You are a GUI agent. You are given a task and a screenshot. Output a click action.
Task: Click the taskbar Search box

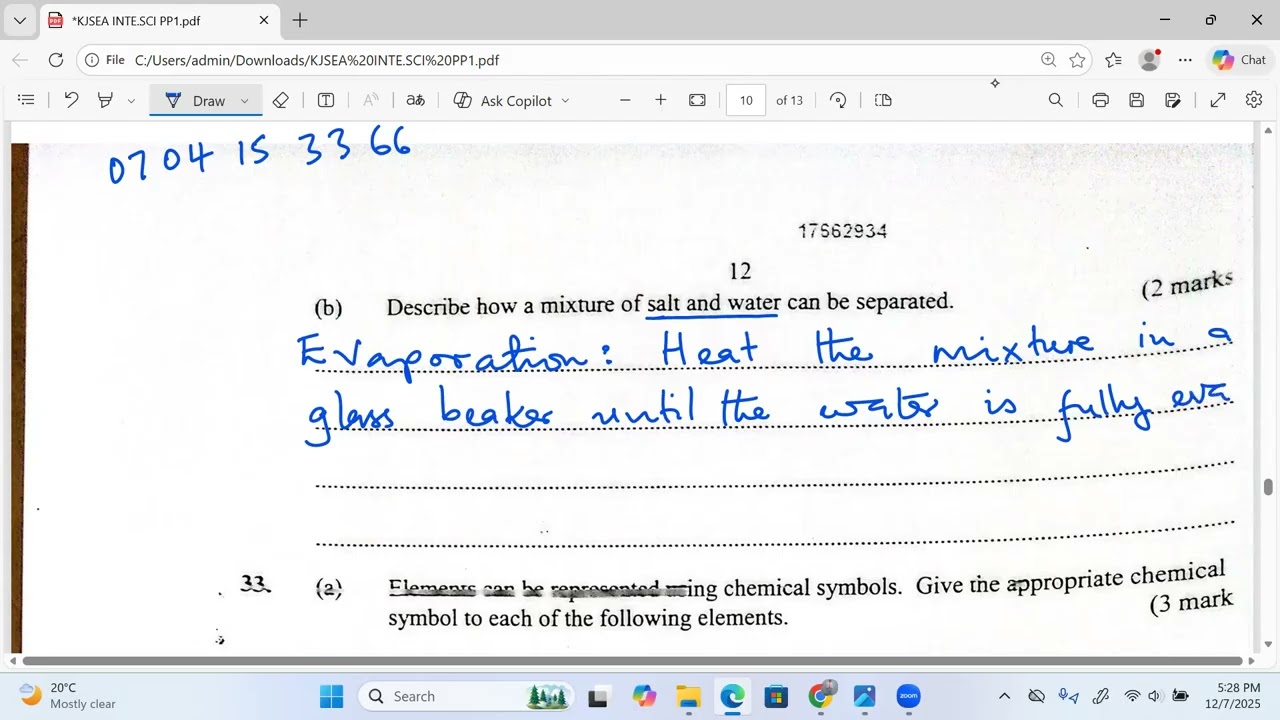465,696
